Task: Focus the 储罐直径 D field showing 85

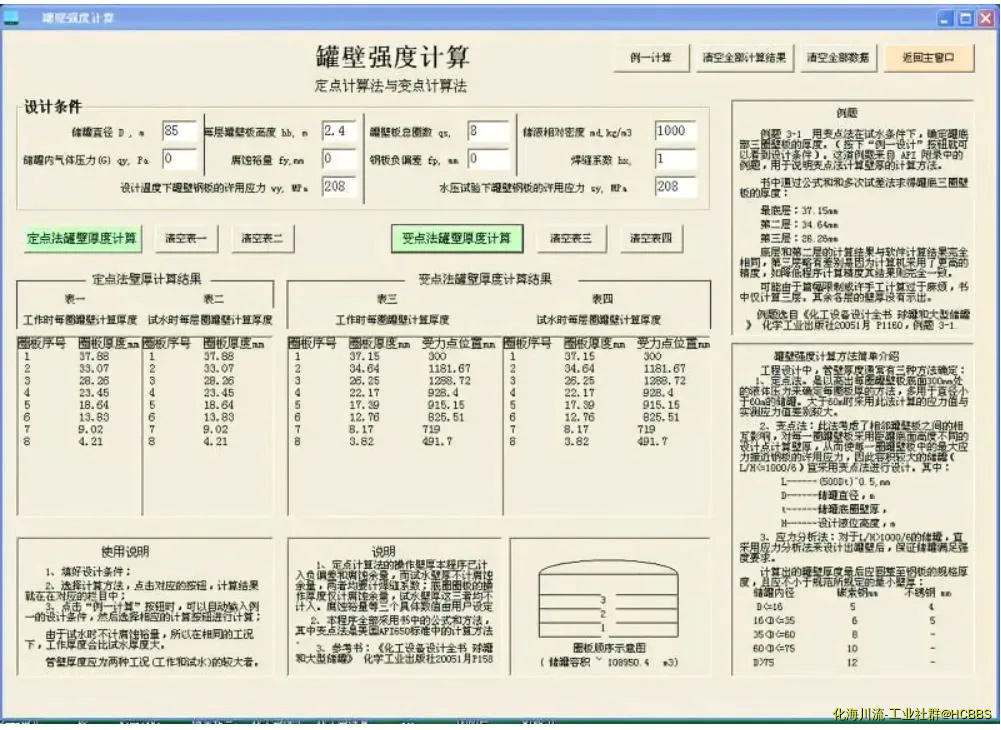Action: [179, 131]
